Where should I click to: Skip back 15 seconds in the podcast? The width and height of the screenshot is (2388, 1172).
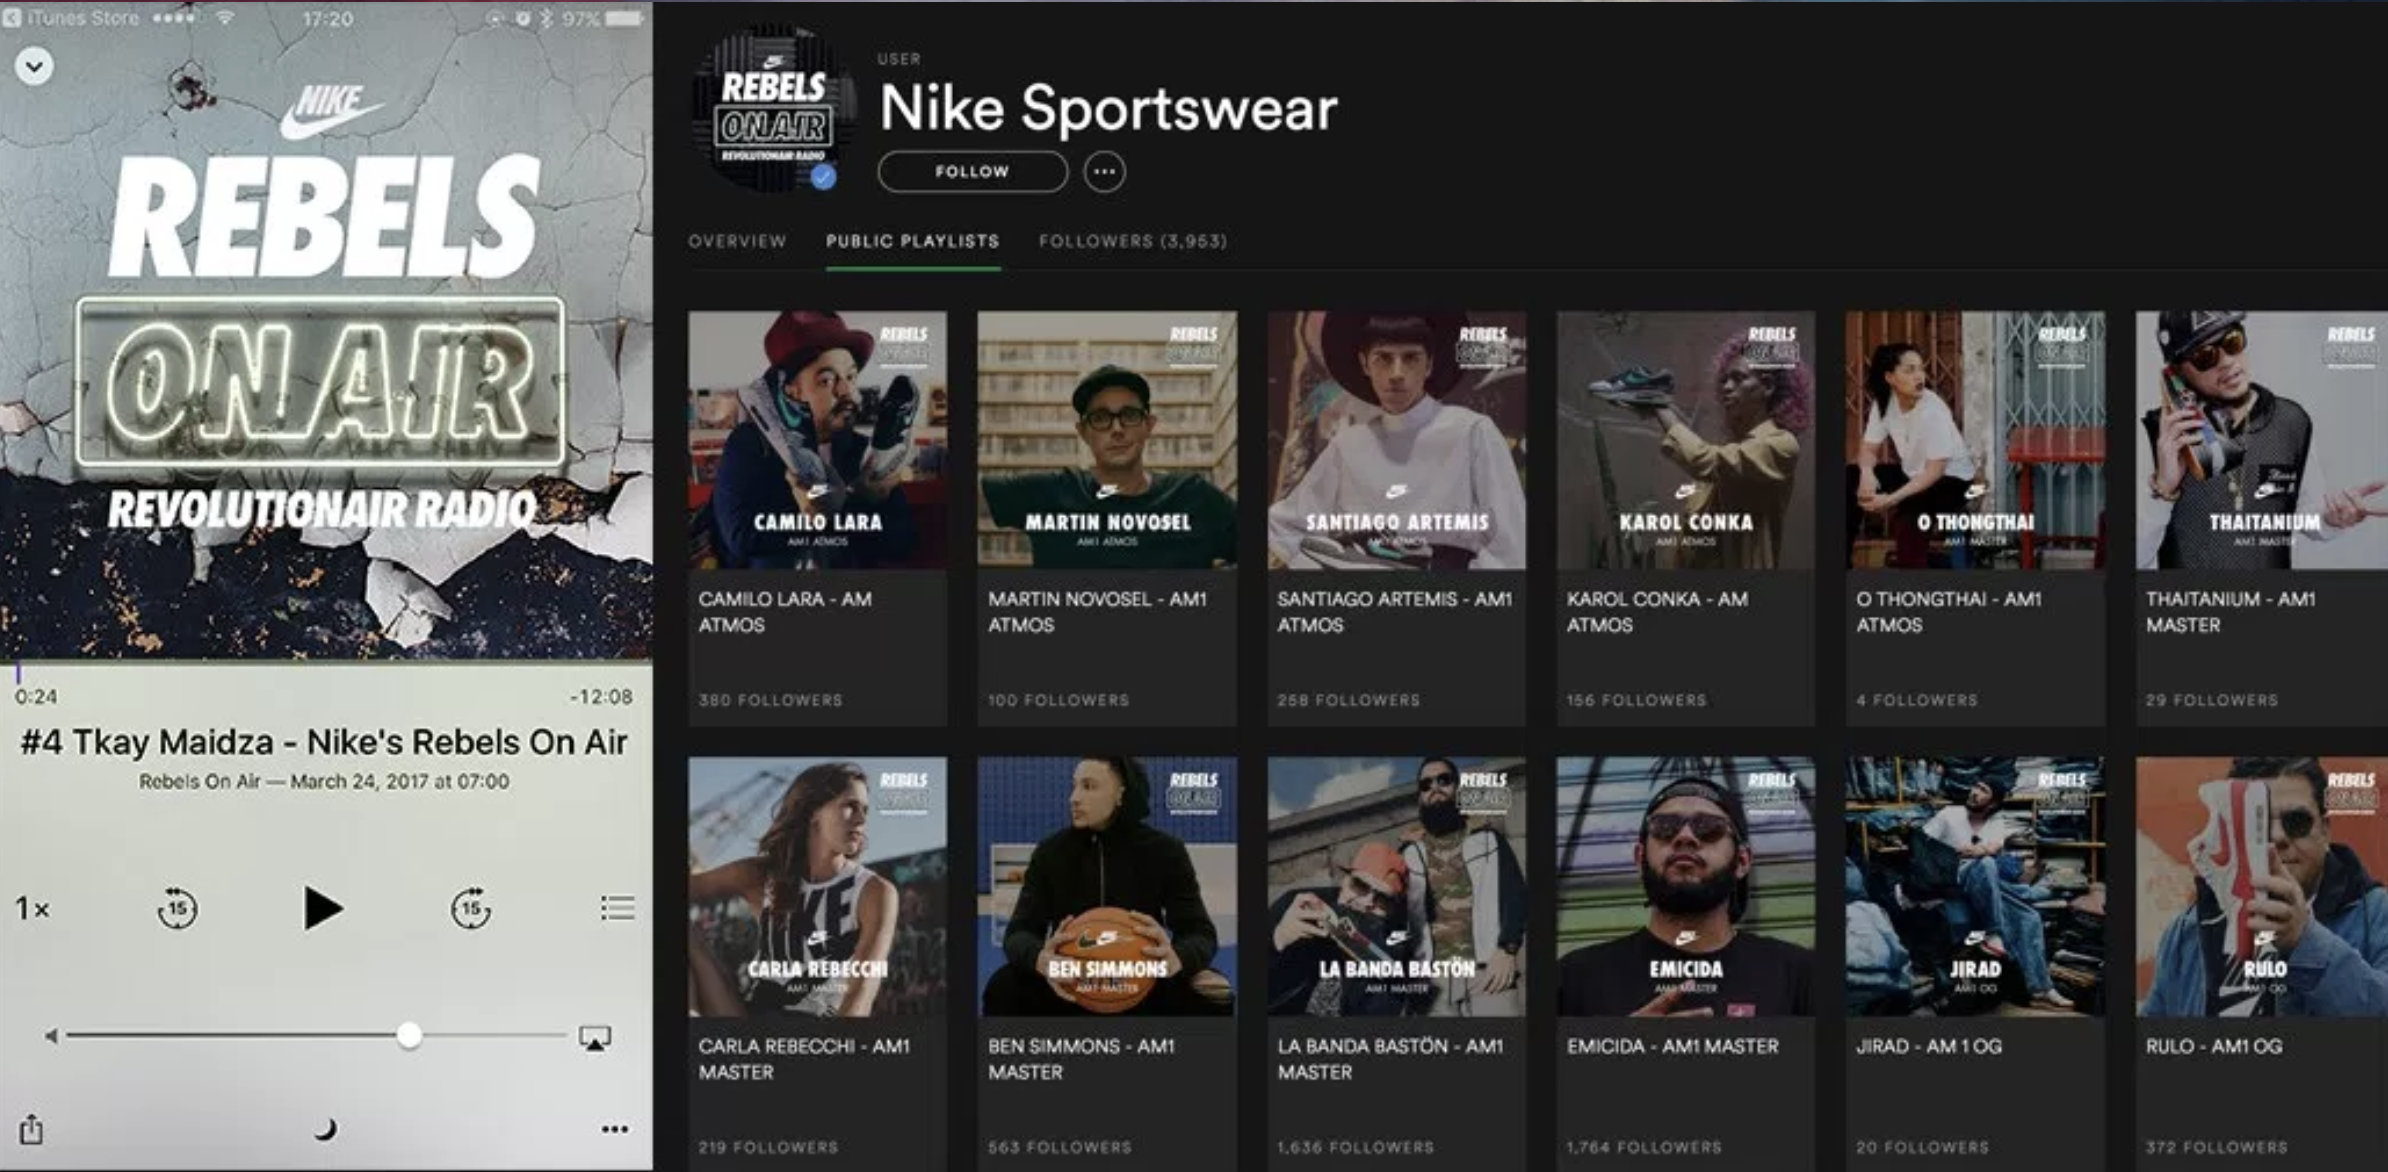coord(177,908)
